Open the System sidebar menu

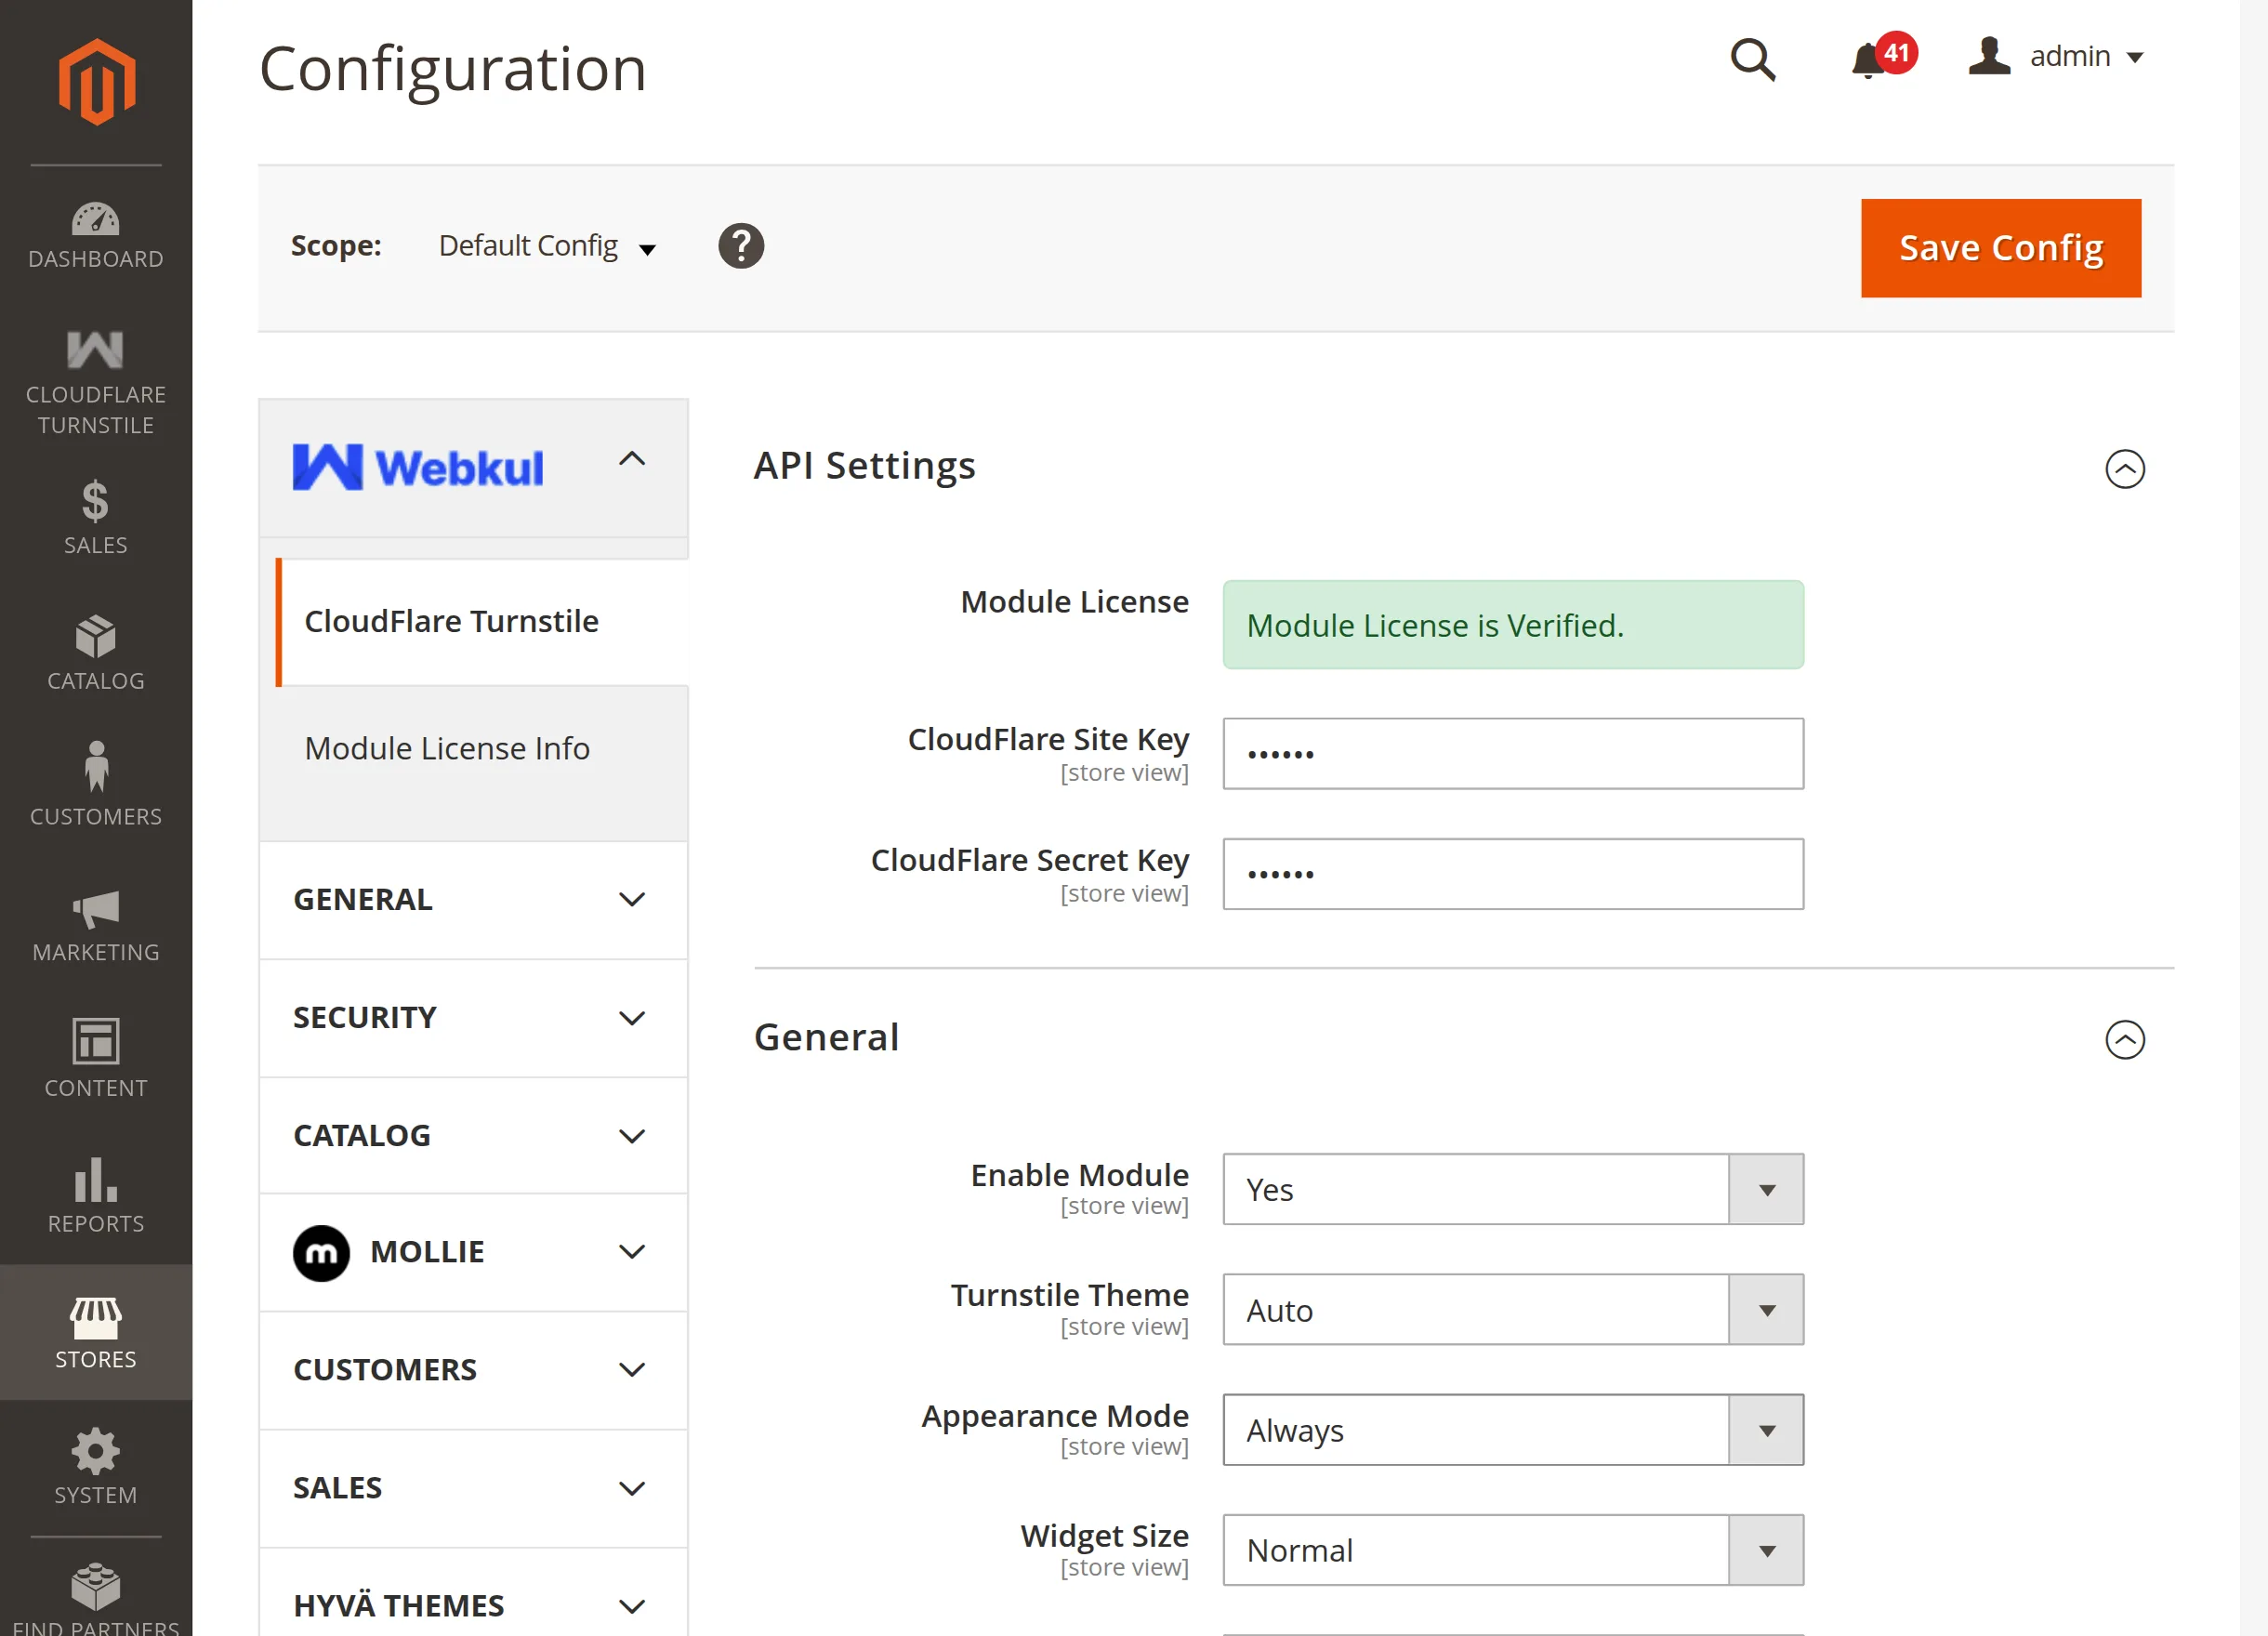[96, 1468]
